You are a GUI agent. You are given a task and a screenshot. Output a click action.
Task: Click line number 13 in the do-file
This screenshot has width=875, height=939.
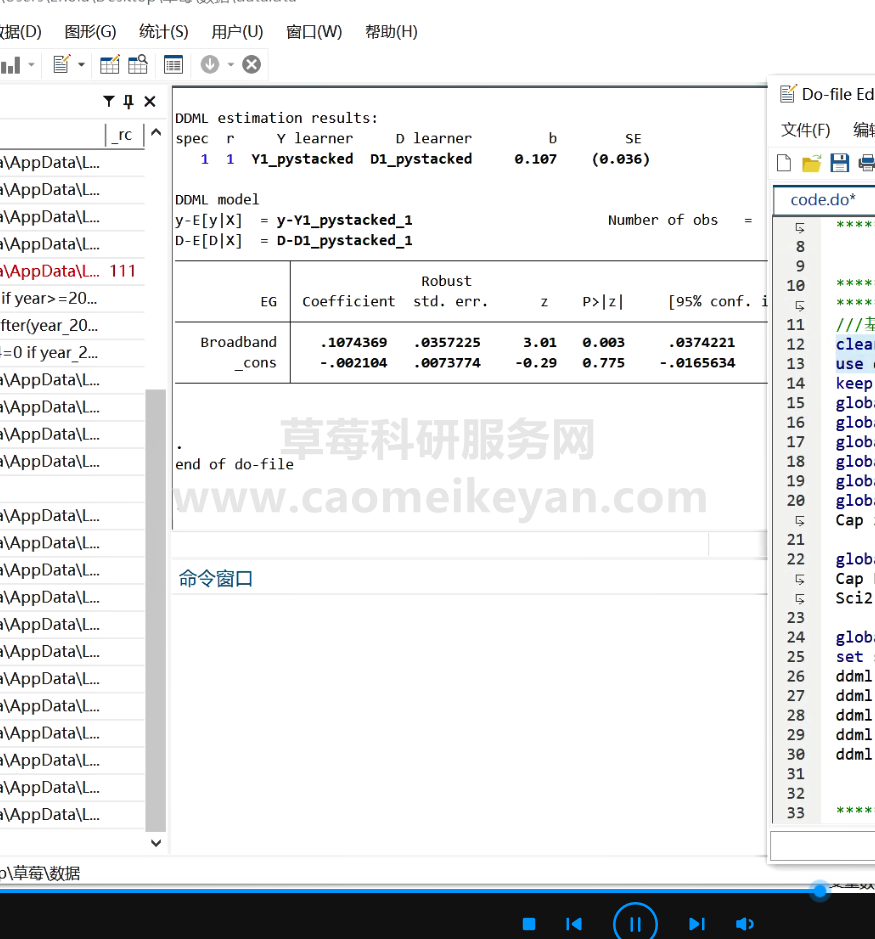[795, 364]
